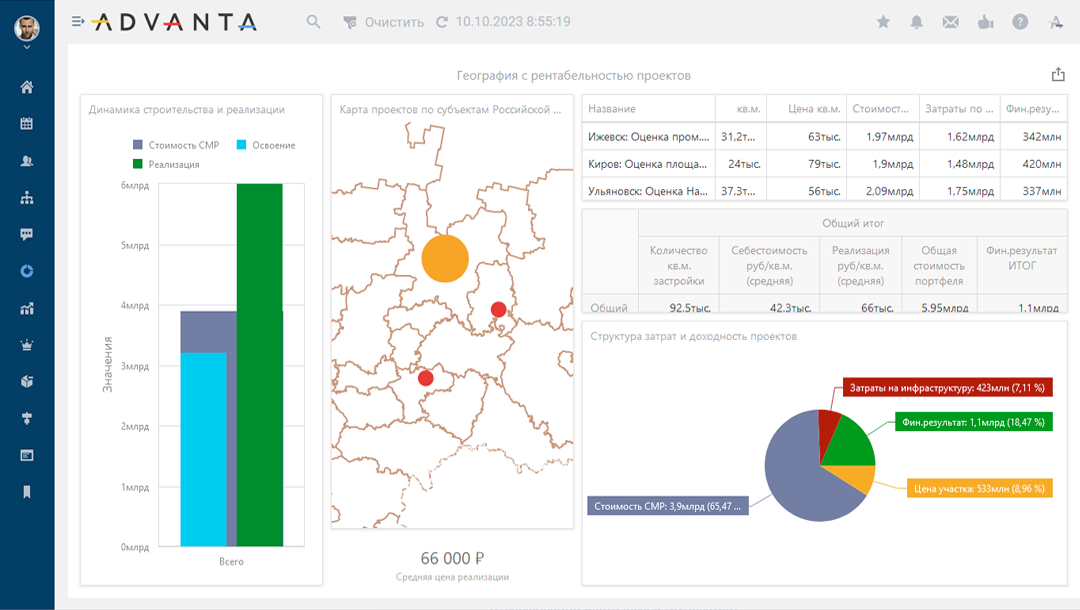
Task: Click the org hierarchy sidebar icon
Action: (27, 198)
